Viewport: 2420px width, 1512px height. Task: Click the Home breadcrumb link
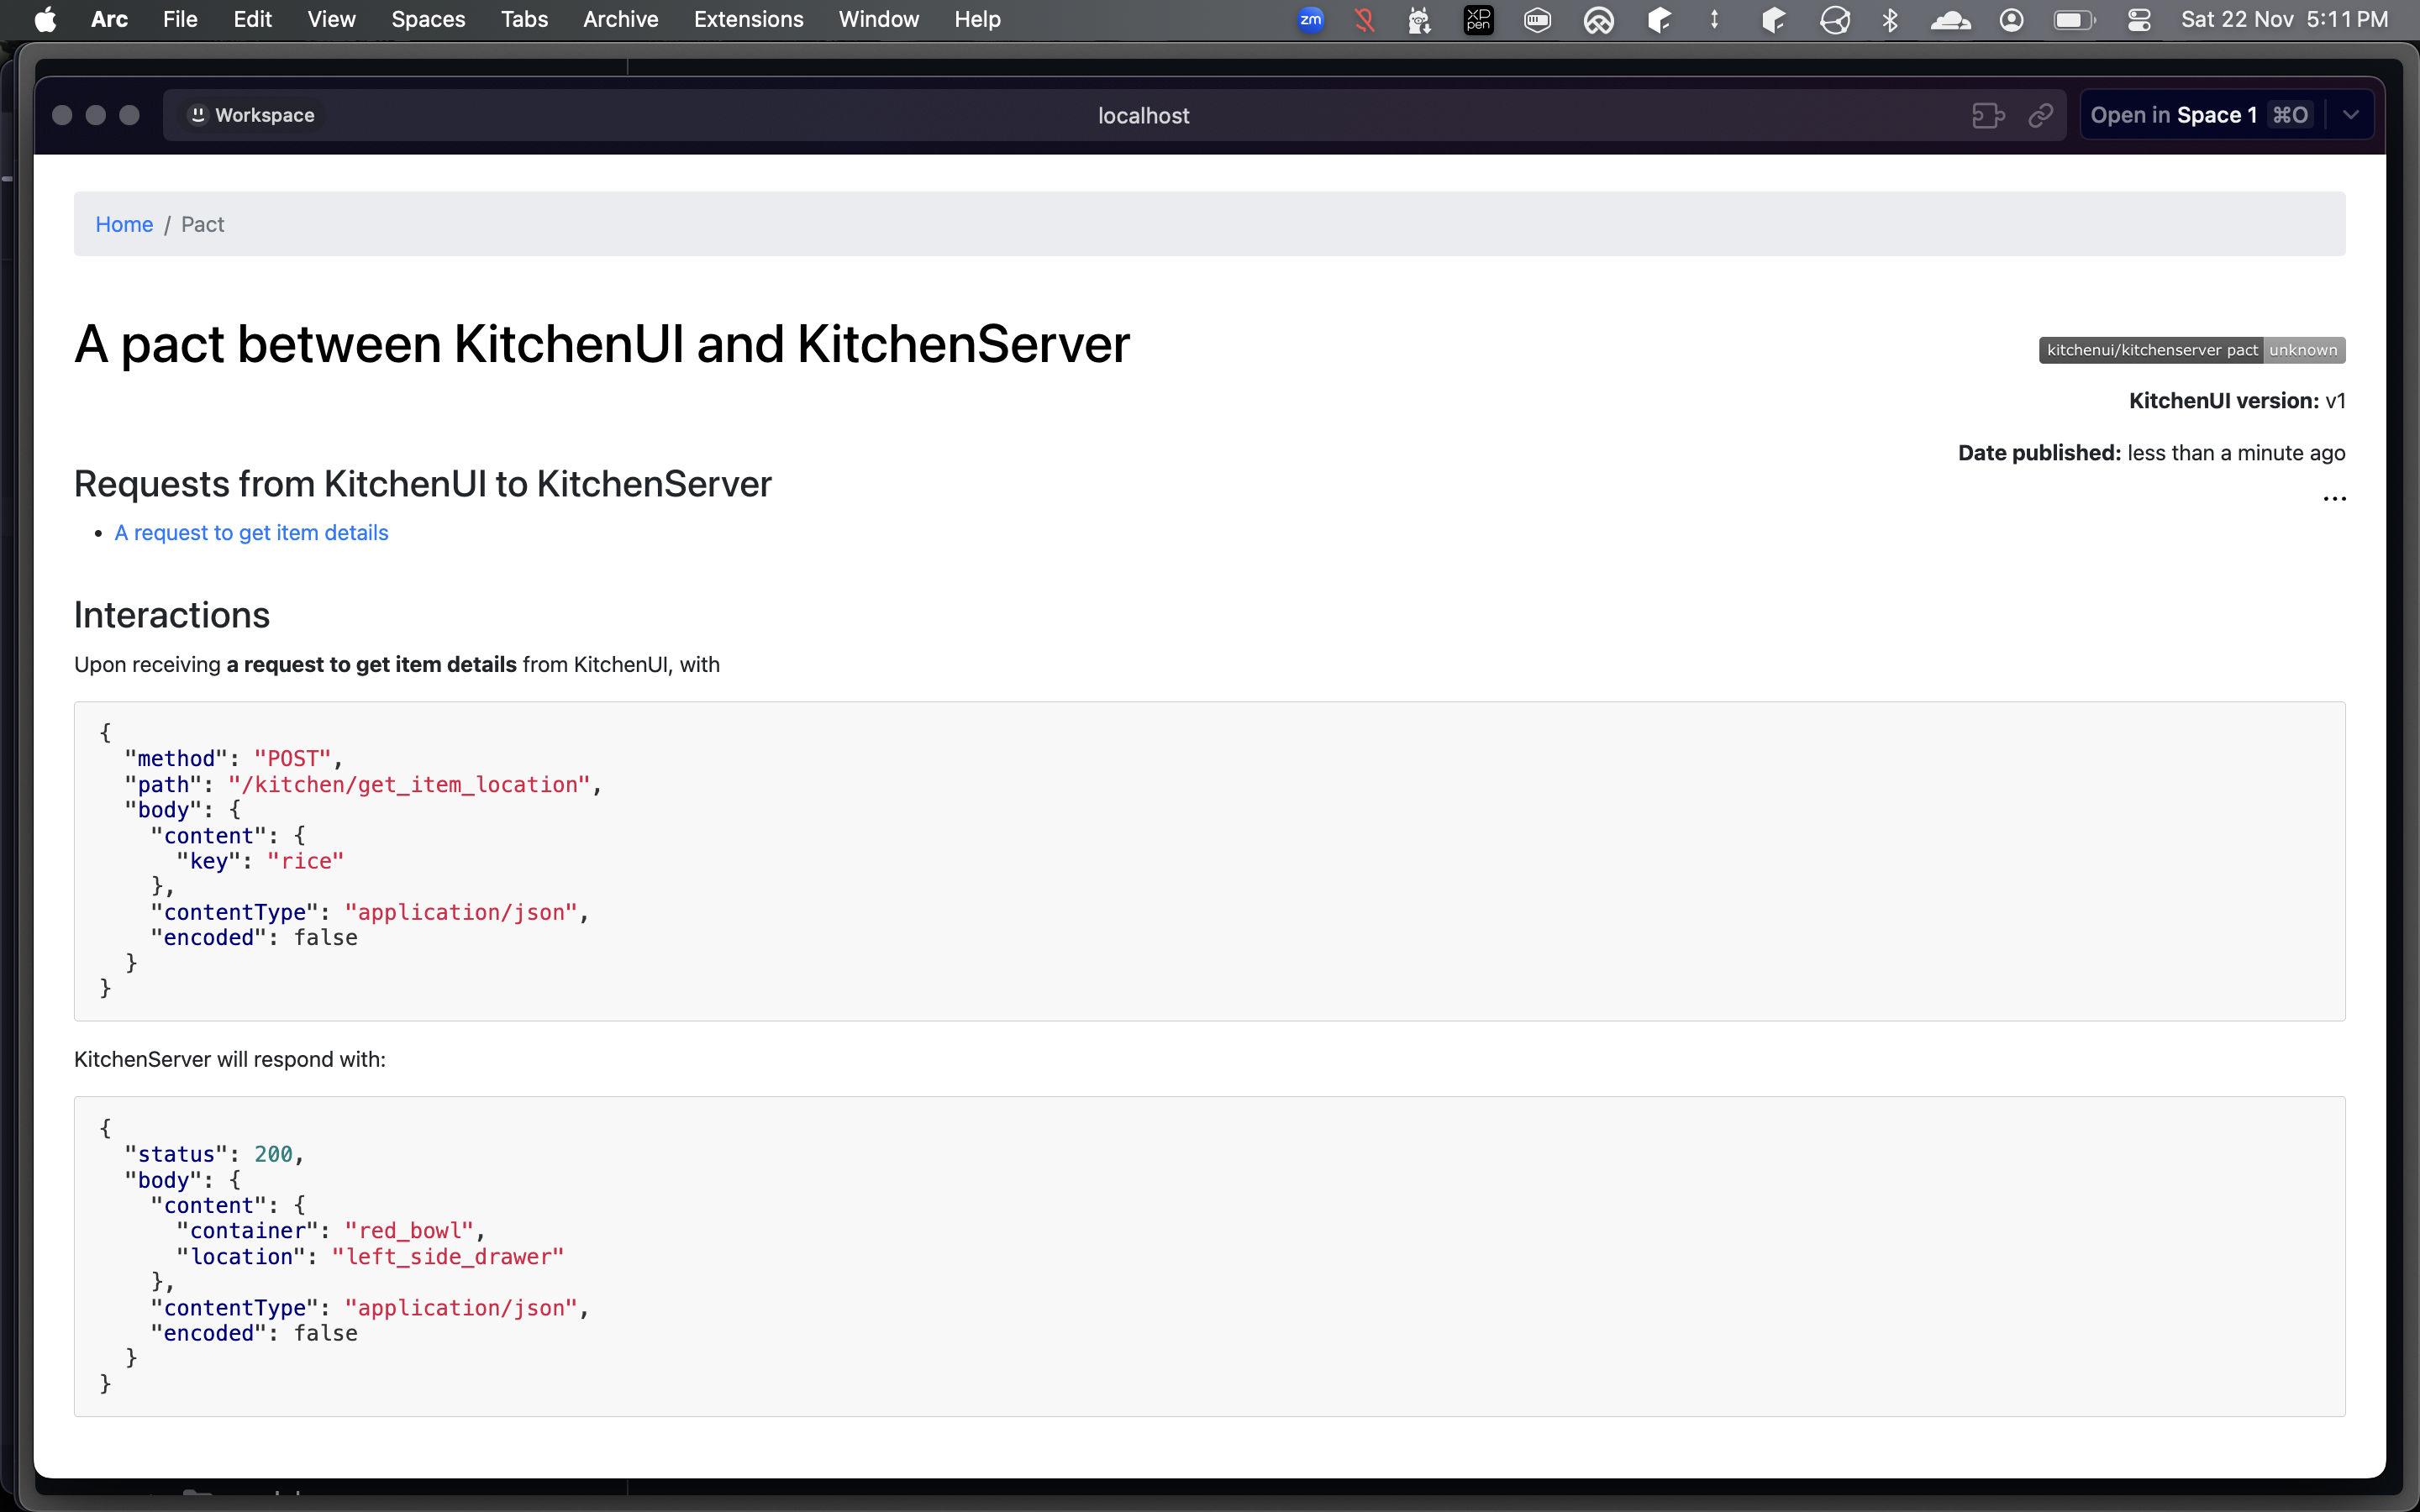(124, 225)
